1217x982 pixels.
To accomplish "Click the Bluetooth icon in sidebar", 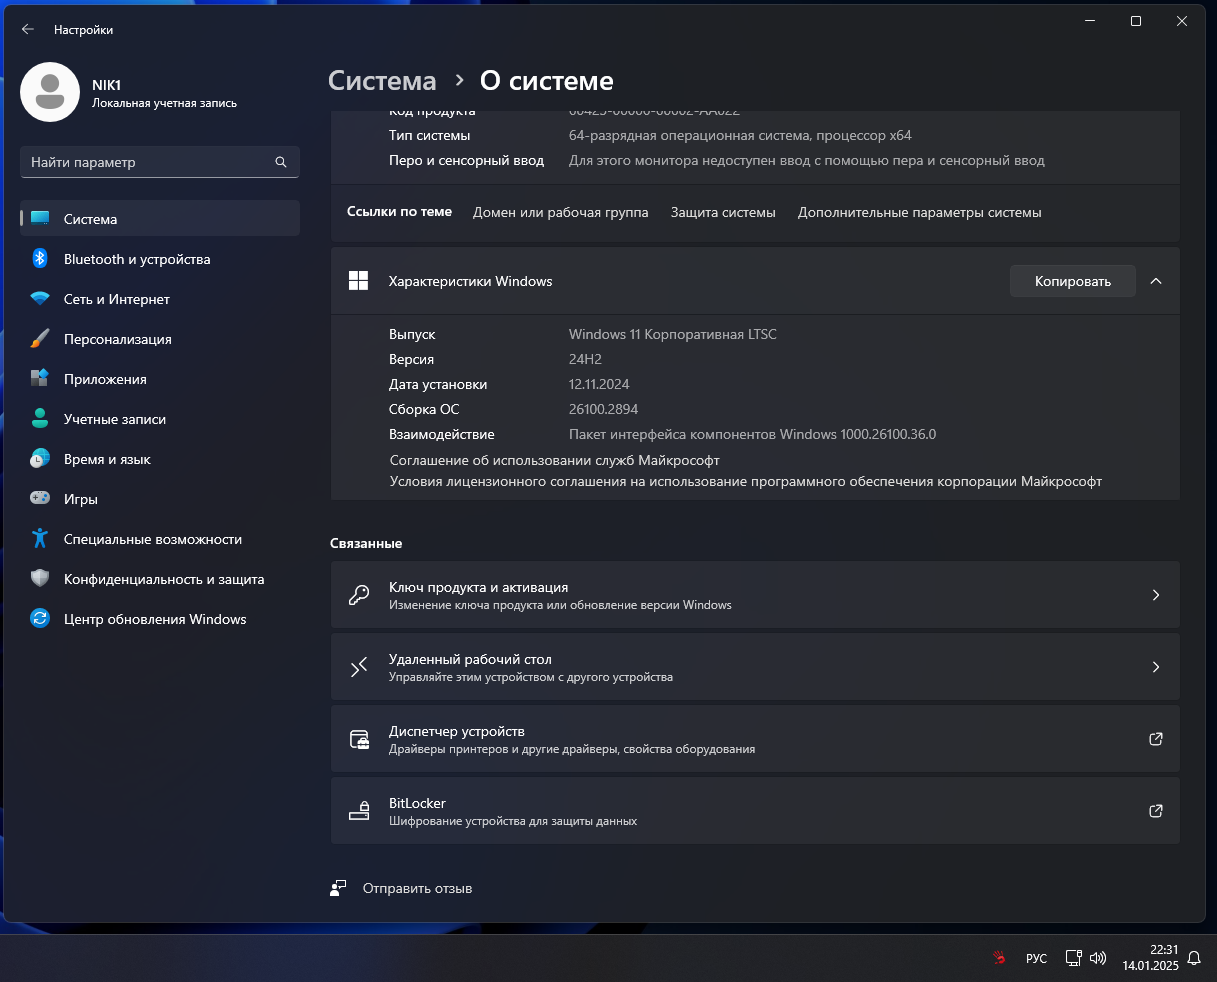I will (40, 258).
